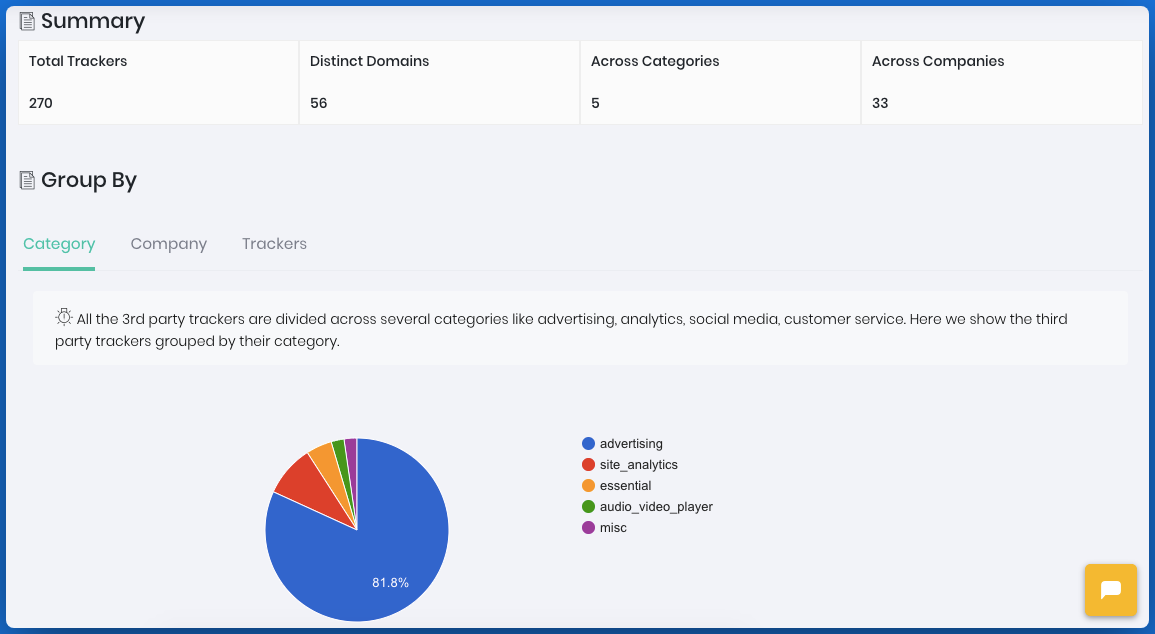Switch to the Company tab
The width and height of the screenshot is (1155, 634).
click(169, 244)
